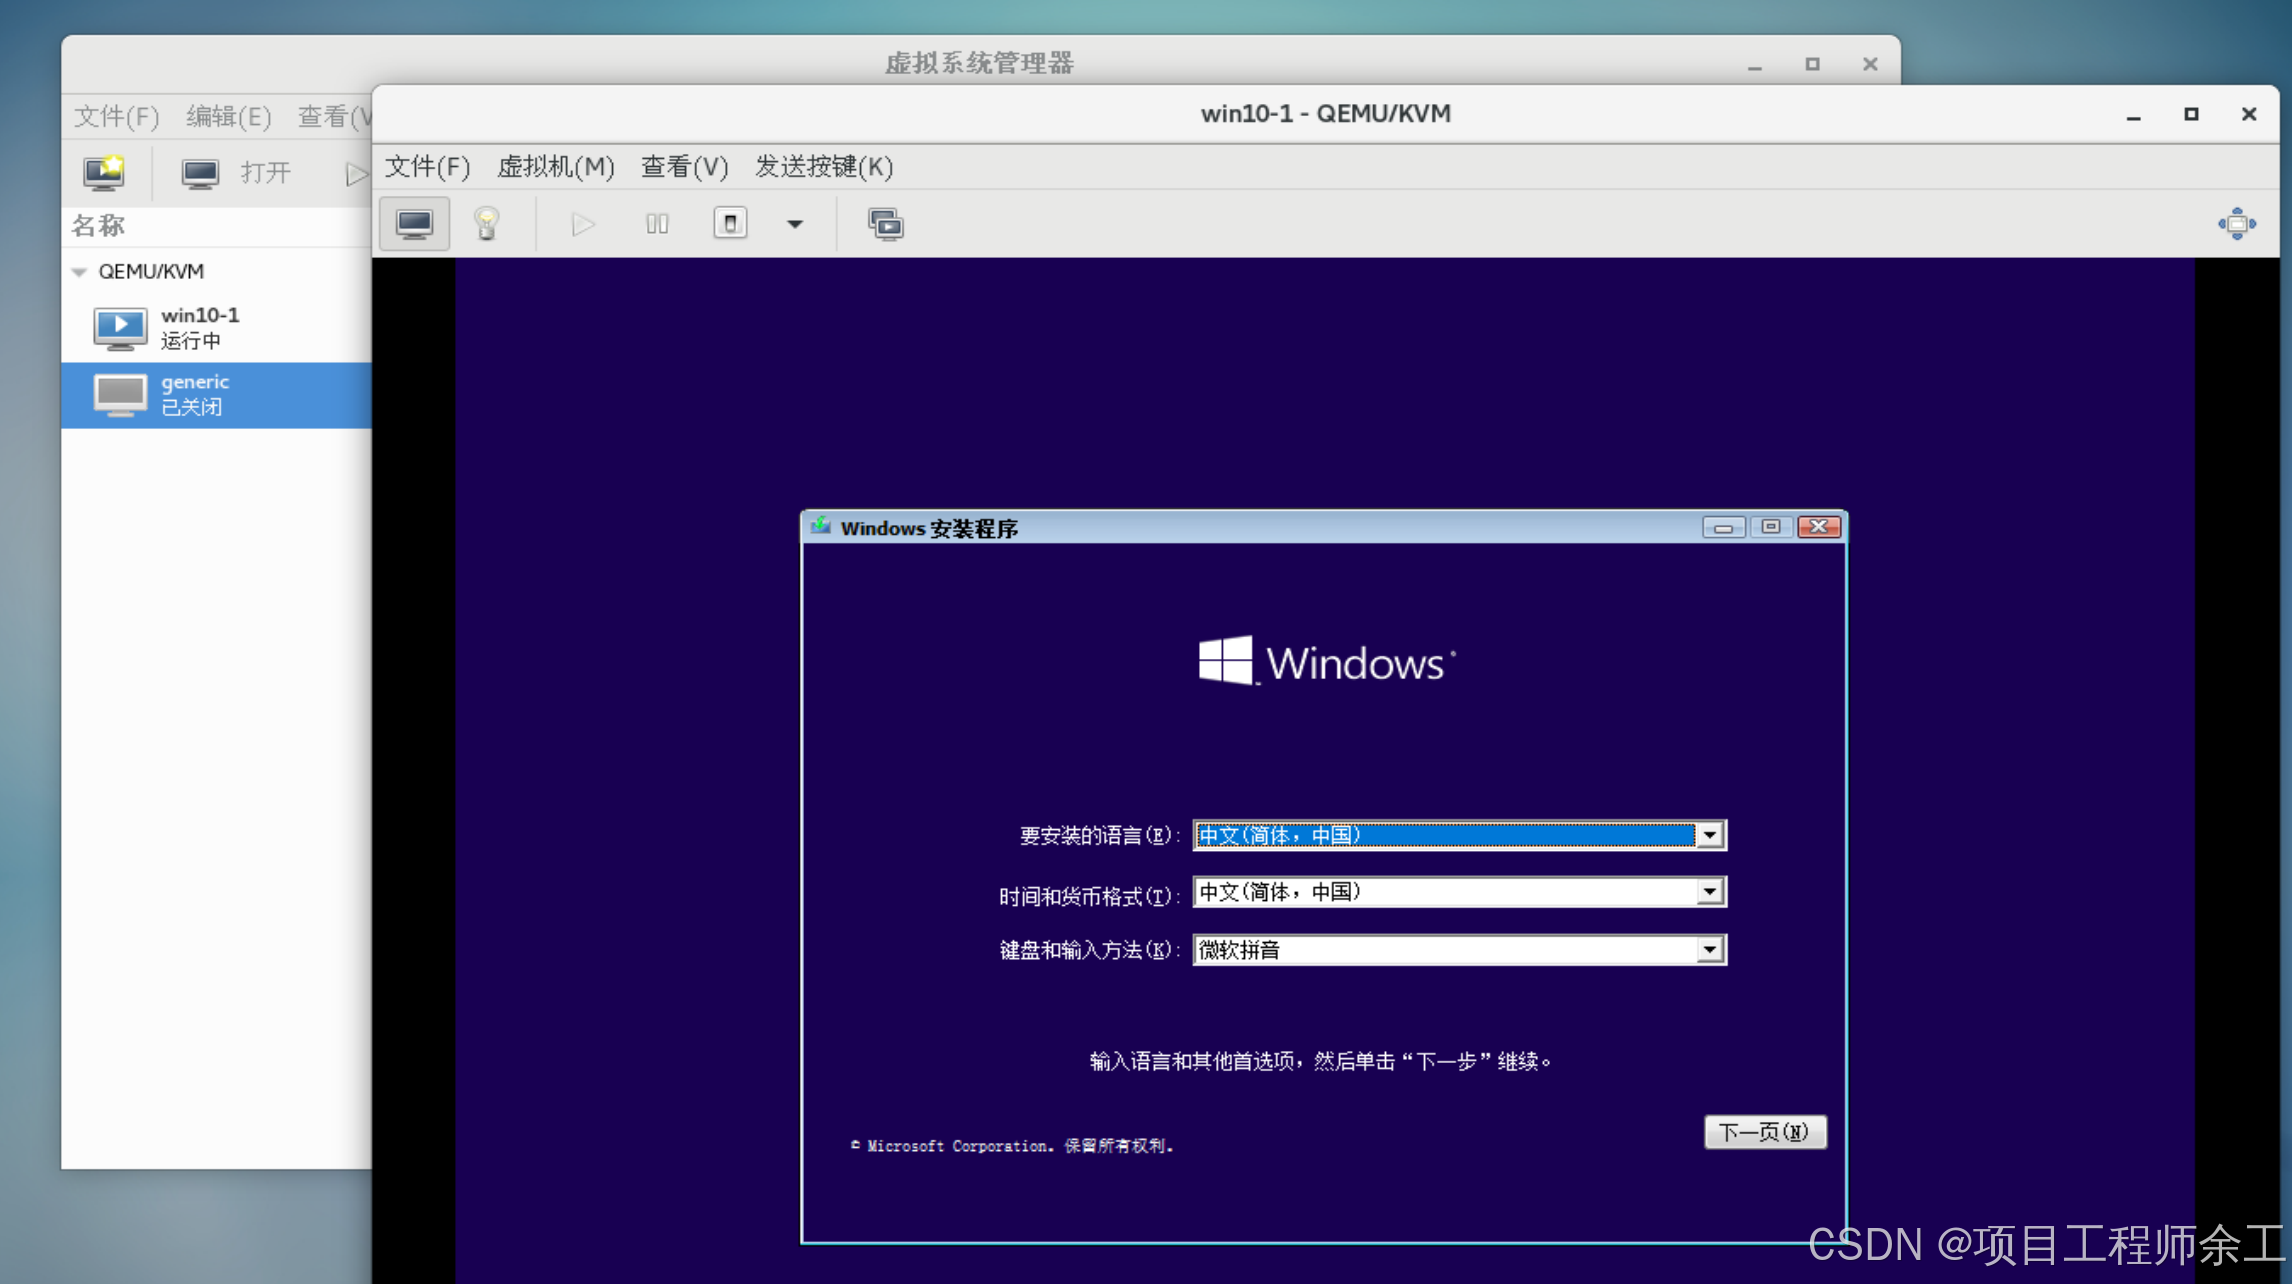Pause the virtual machine
The width and height of the screenshot is (2292, 1284).
pyautogui.click(x=657, y=224)
